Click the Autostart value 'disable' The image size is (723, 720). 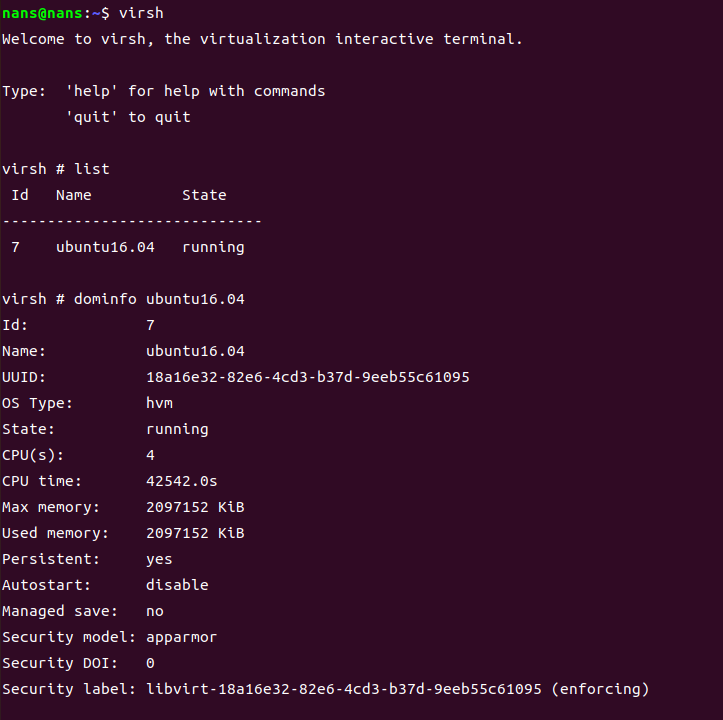point(177,585)
